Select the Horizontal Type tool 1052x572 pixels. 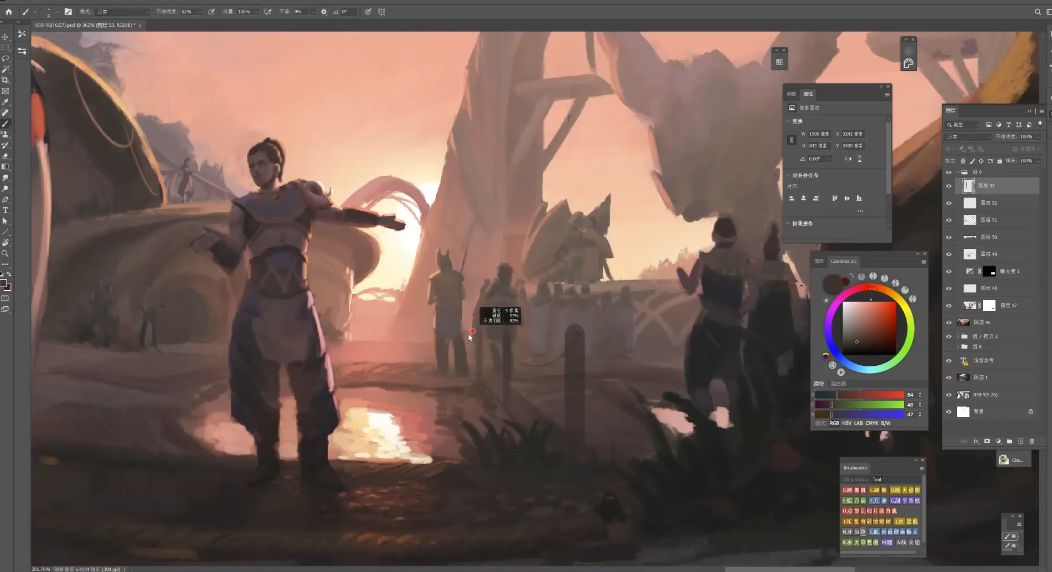[x=5, y=210]
